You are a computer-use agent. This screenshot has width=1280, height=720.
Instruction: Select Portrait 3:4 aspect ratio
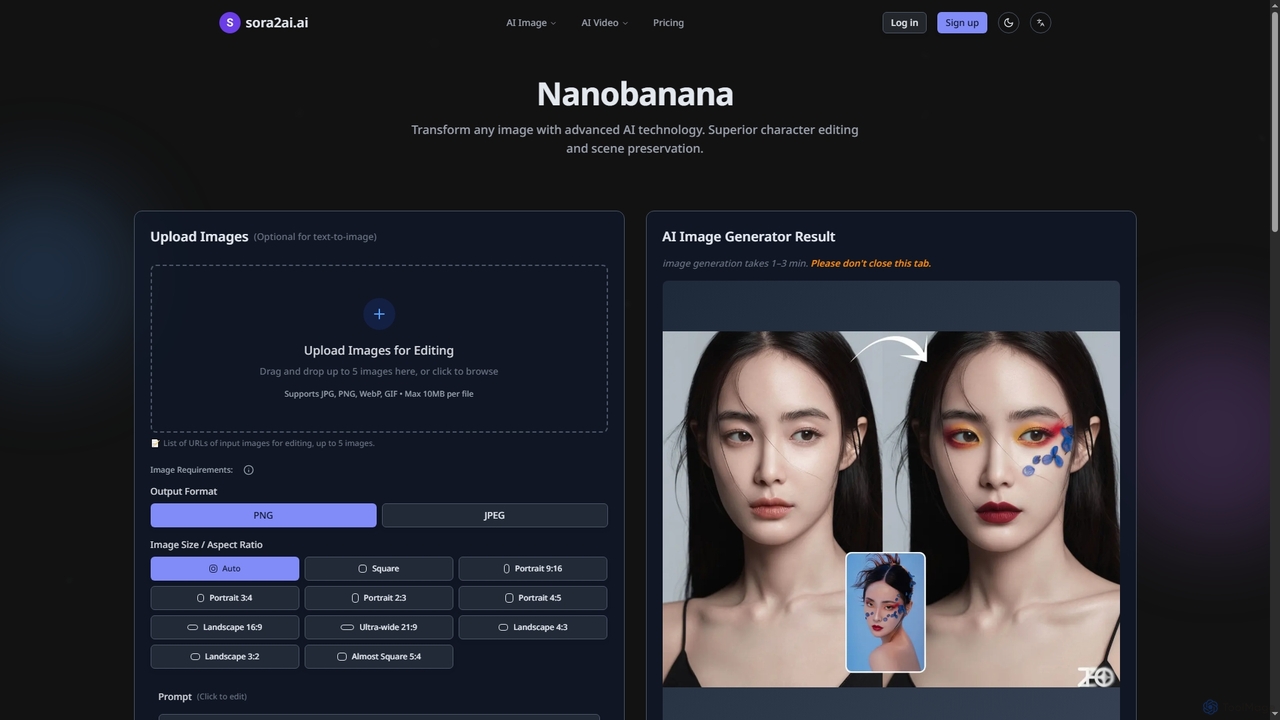pos(225,598)
